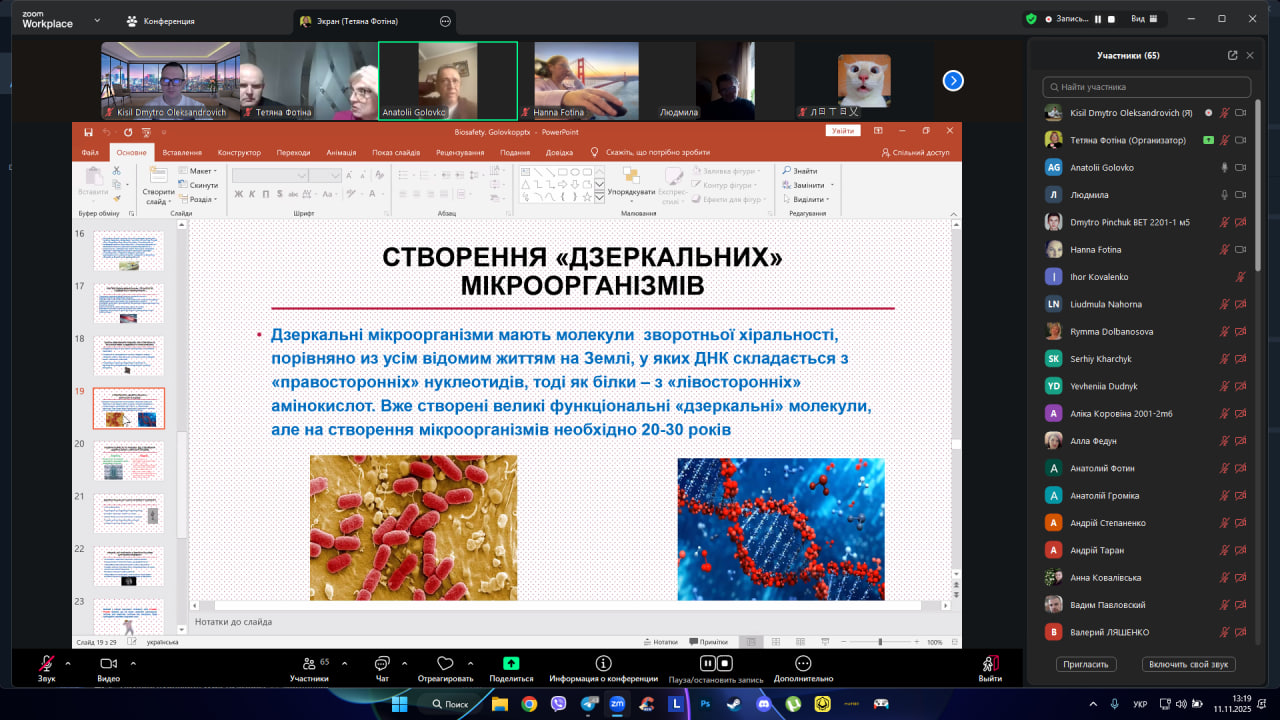Expand video options arrow next to Видео
Image resolution: width=1280 pixels, height=720 pixels.
pos(132,662)
